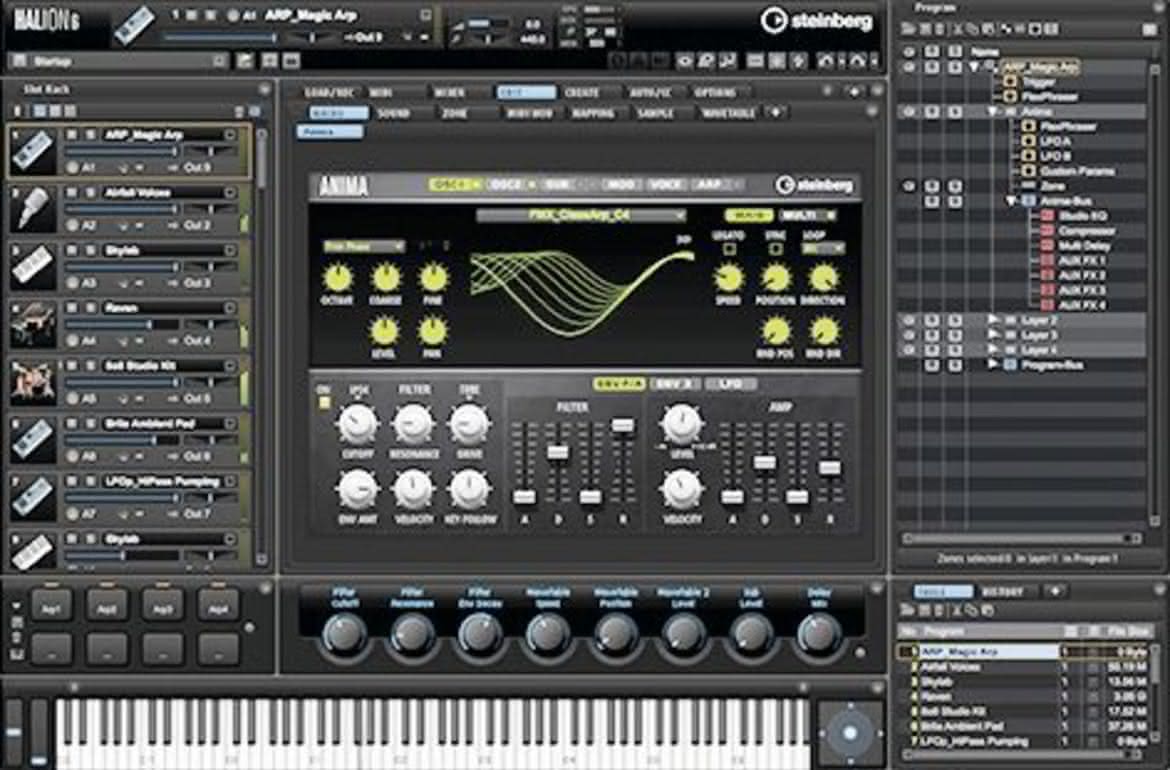Viewport: 1170px width, 770px height.
Task: Click the Program-Bus icon in program tree
Action: [x=1010, y=365]
